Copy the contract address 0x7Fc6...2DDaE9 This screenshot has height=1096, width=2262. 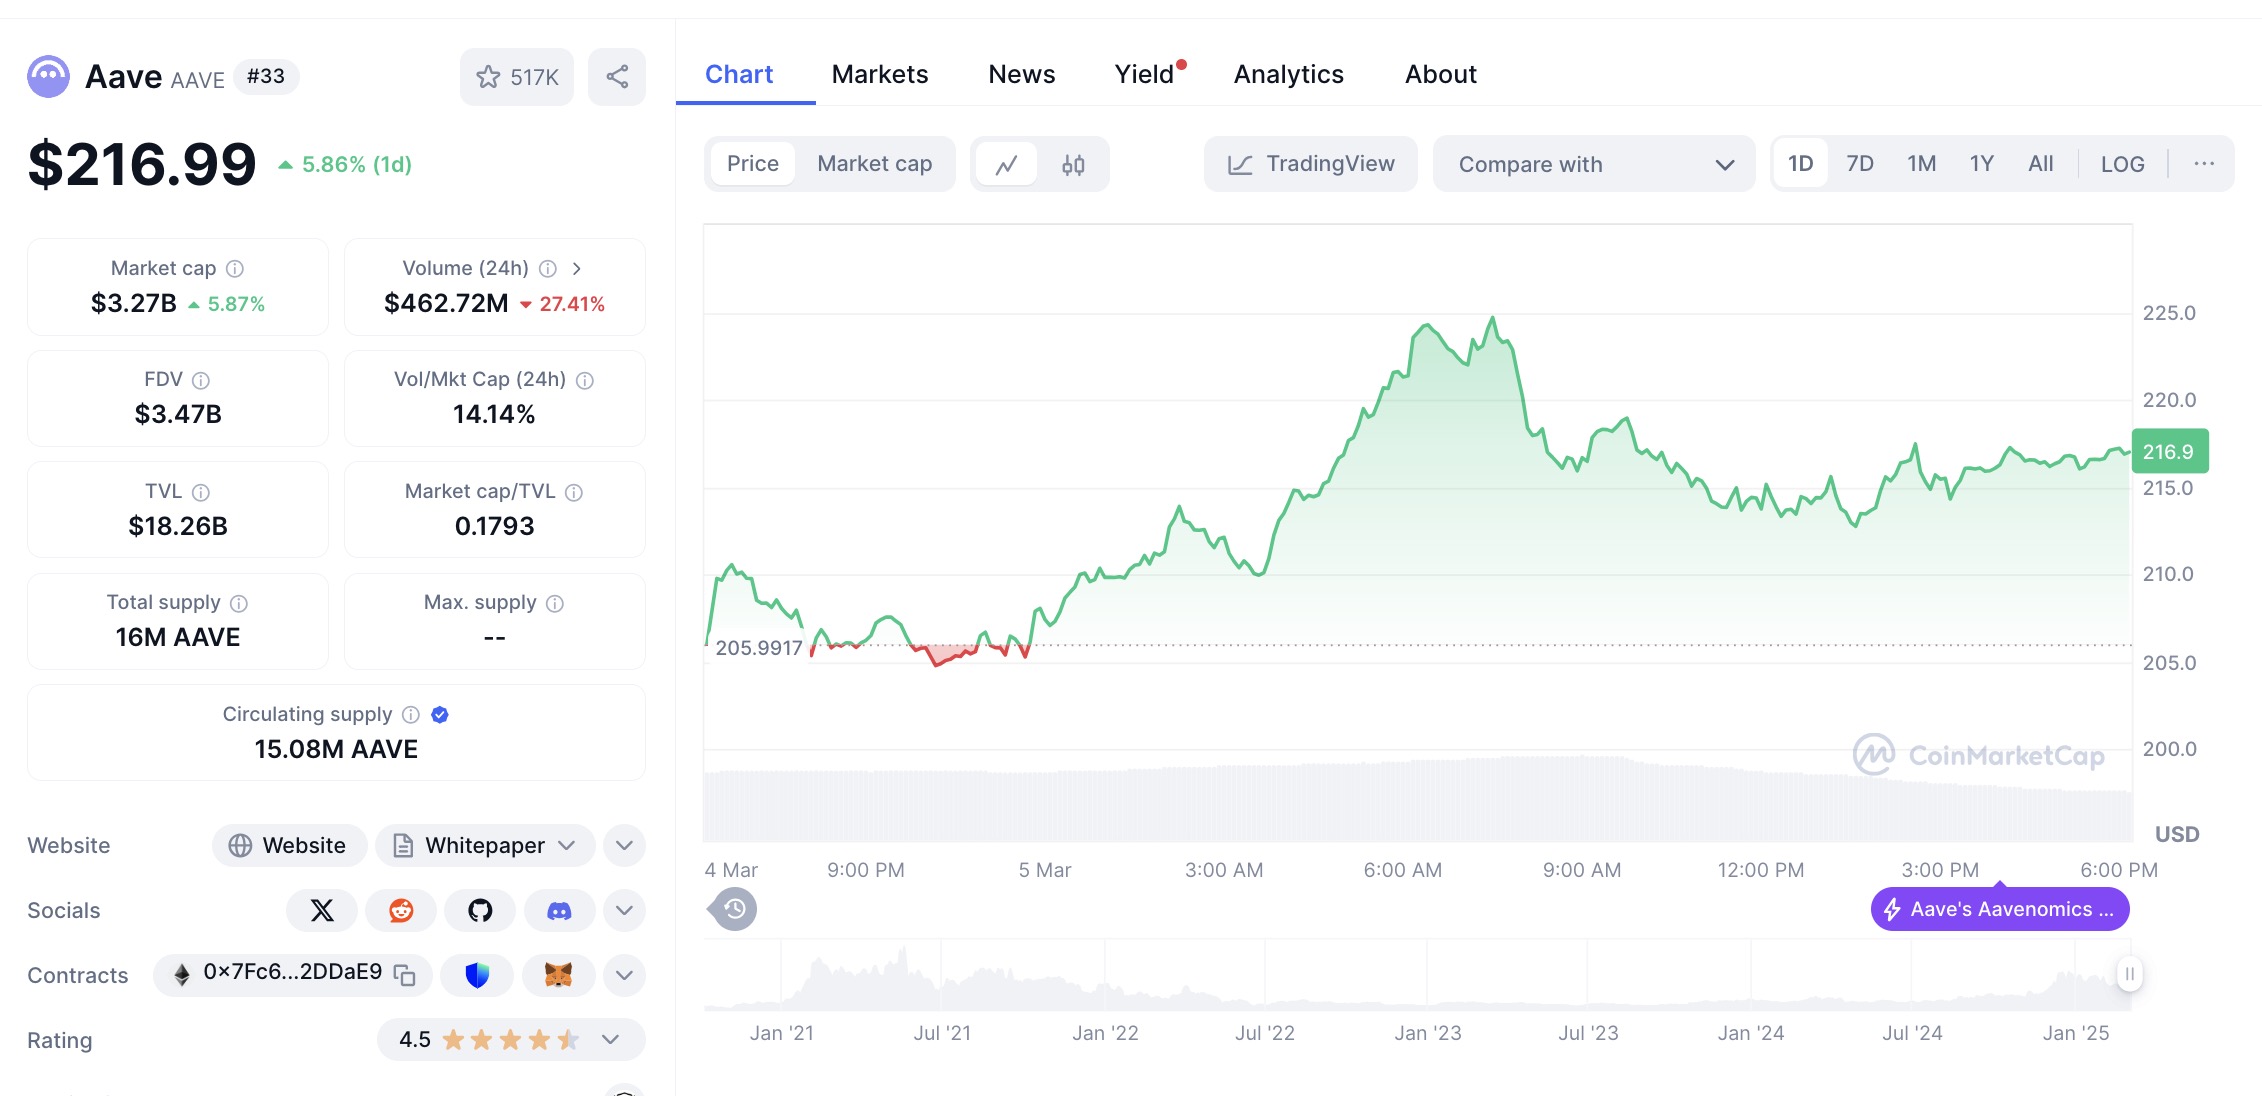404,975
